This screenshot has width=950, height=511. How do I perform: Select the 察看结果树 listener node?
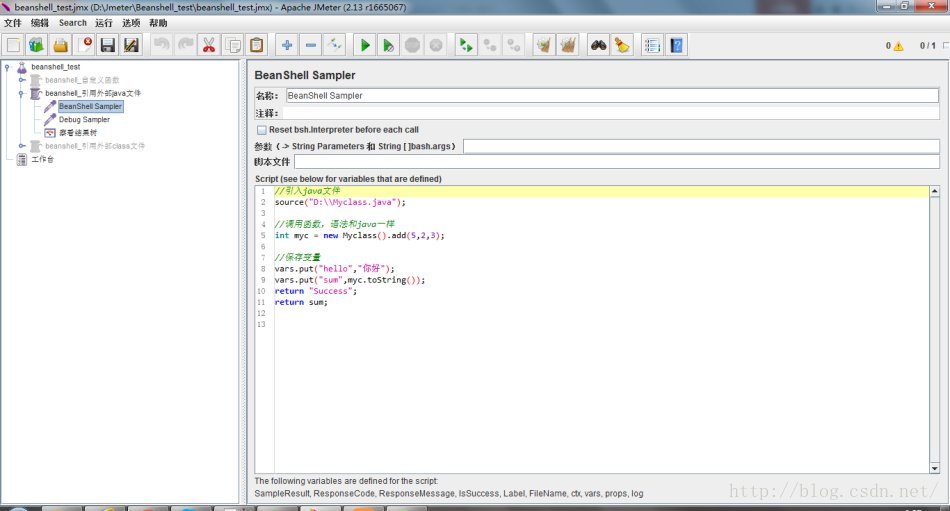click(78, 133)
